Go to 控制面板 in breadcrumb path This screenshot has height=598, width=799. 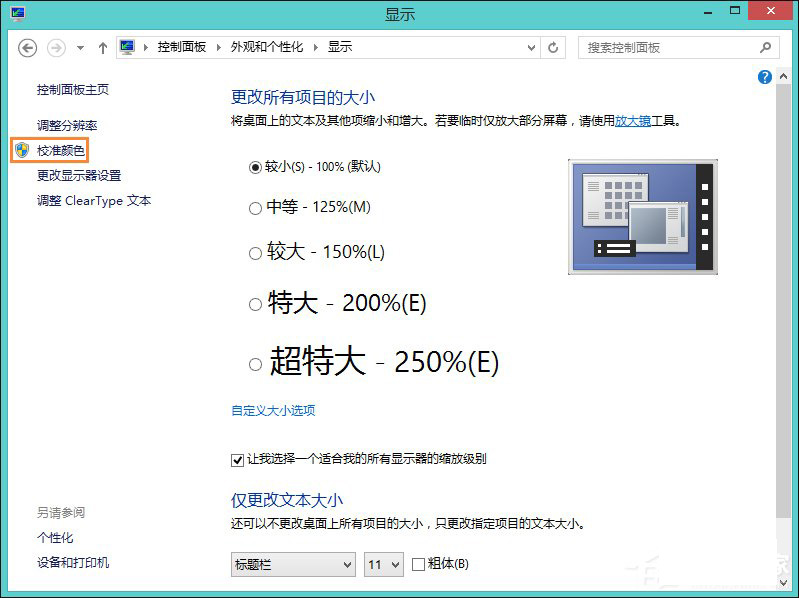pyautogui.click(x=180, y=47)
